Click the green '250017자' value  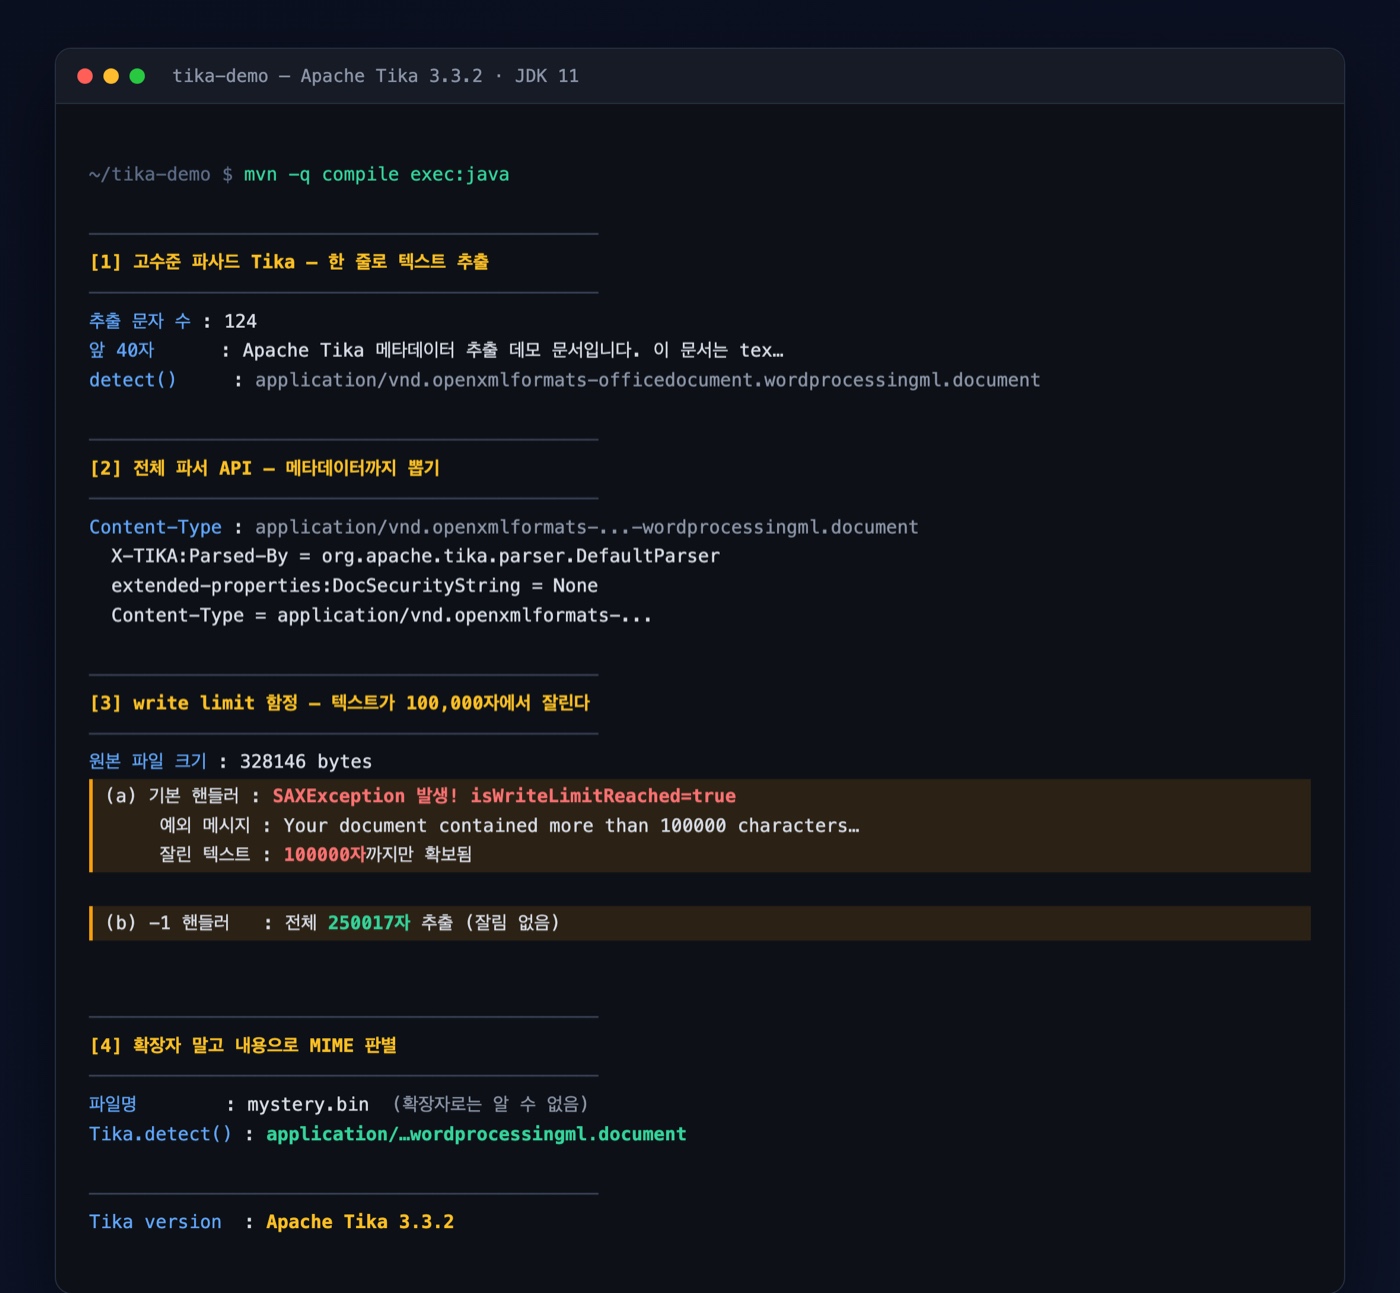click(369, 923)
